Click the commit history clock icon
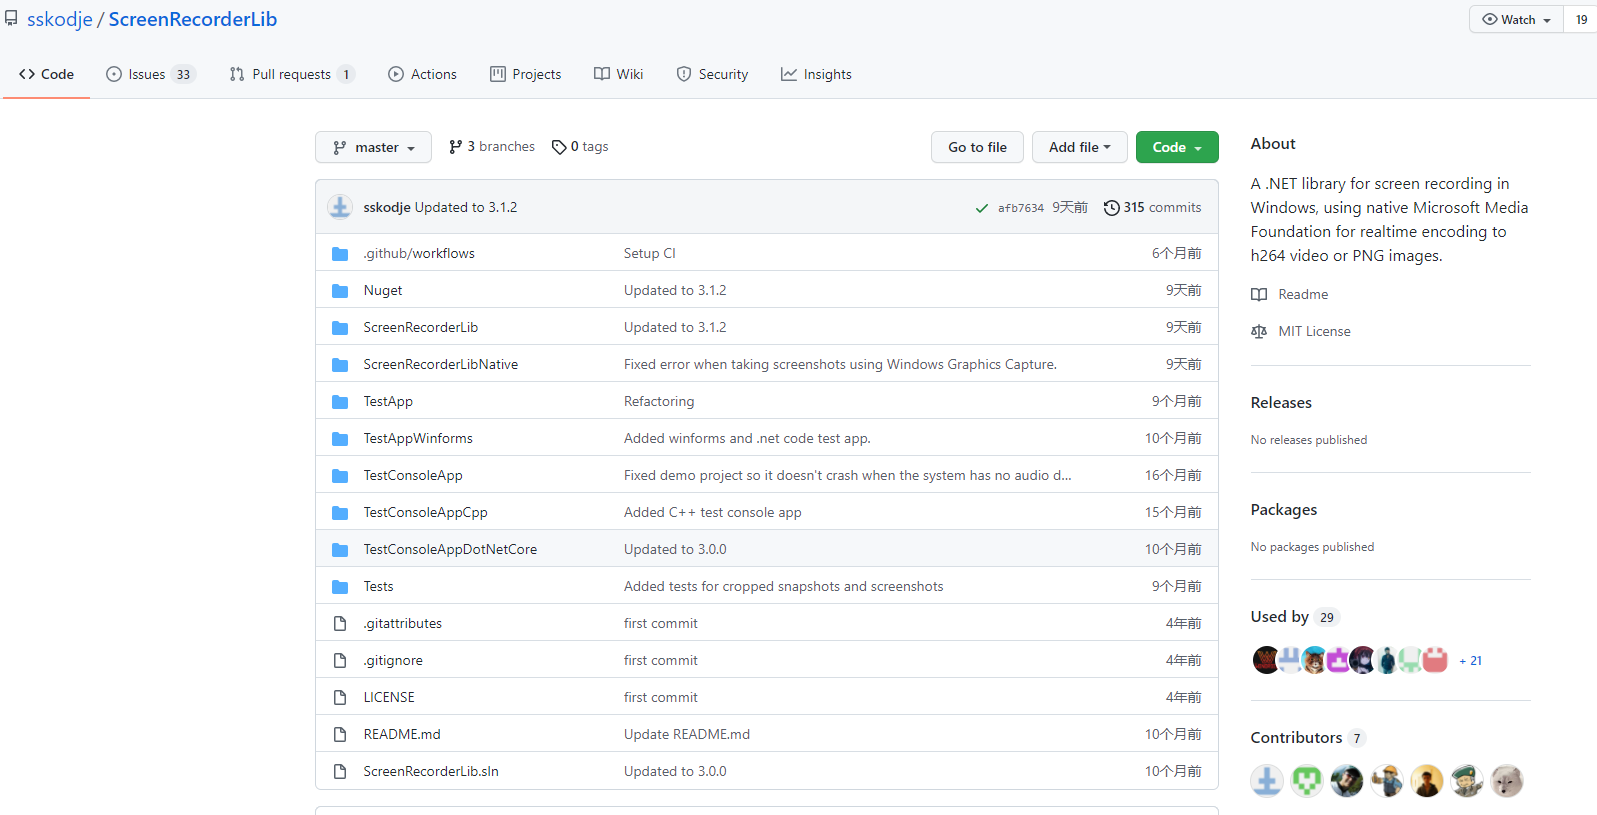This screenshot has width=1597, height=815. 1111,208
